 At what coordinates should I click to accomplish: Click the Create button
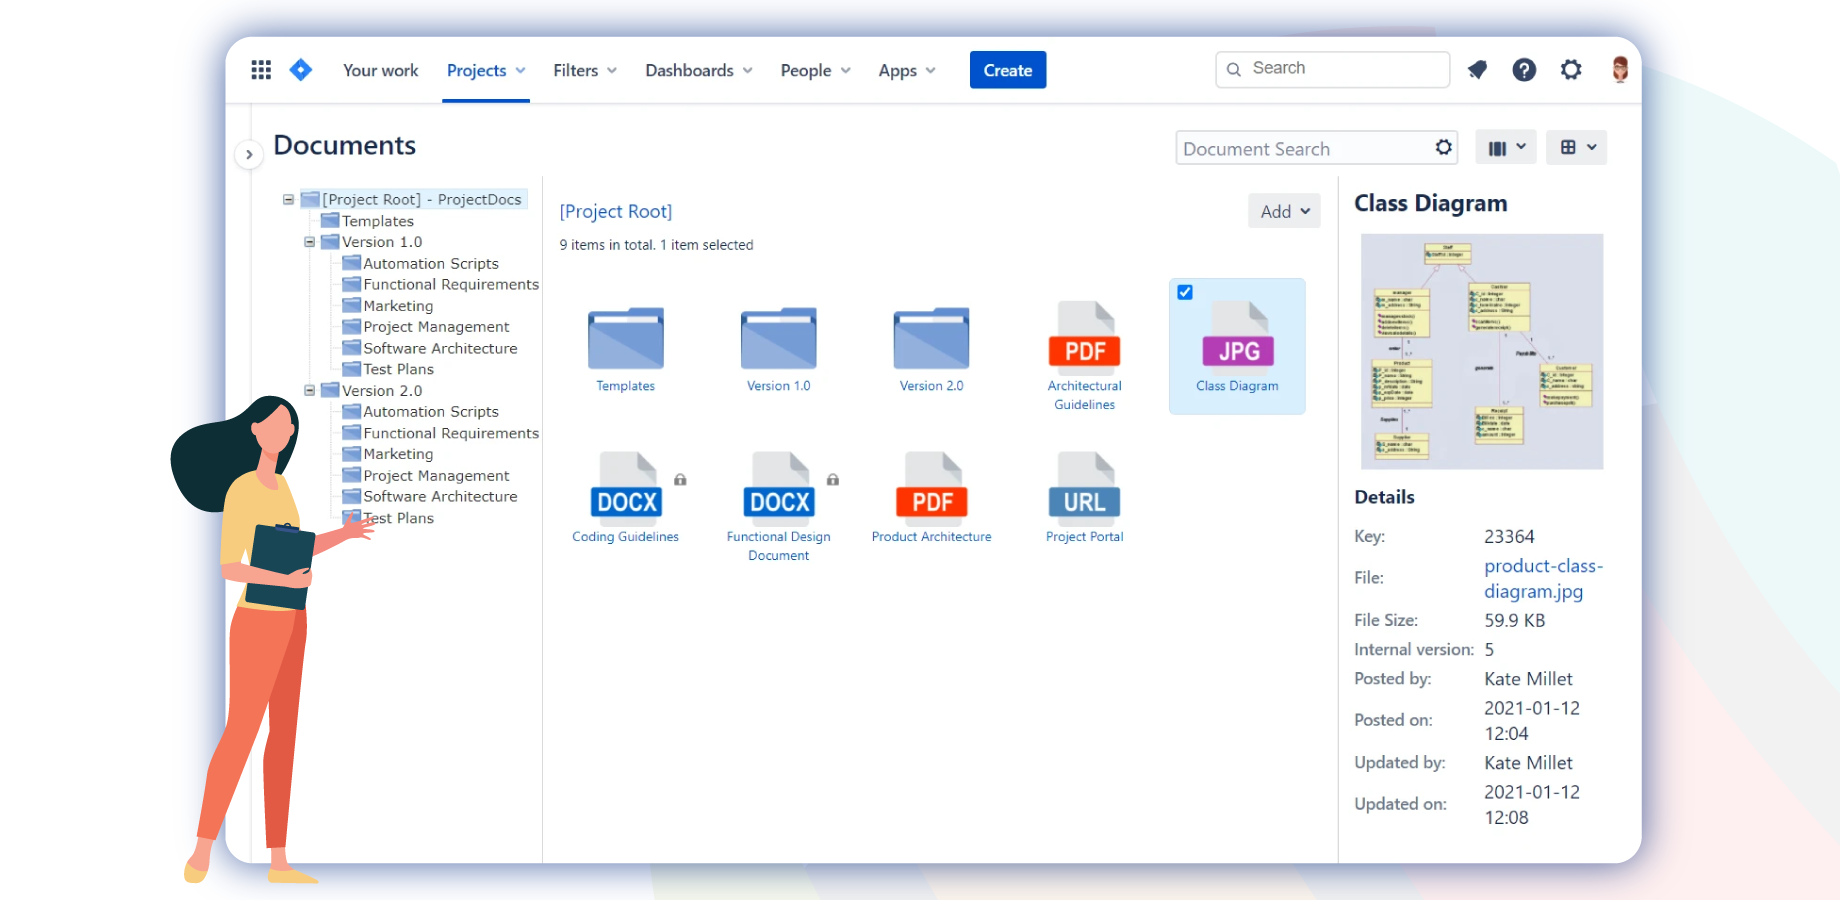1007,70
